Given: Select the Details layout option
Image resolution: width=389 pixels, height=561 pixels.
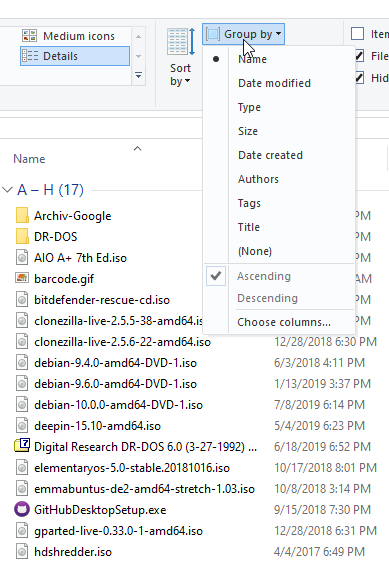Looking at the screenshot, I should (x=75, y=56).
